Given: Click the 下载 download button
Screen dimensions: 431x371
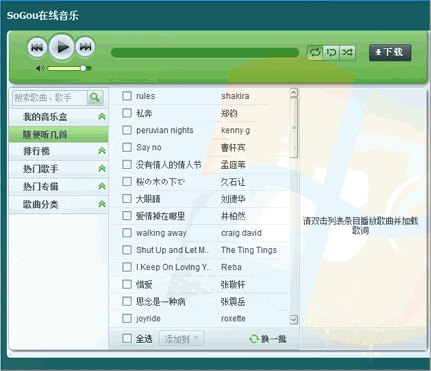Looking at the screenshot, I should [x=390, y=52].
